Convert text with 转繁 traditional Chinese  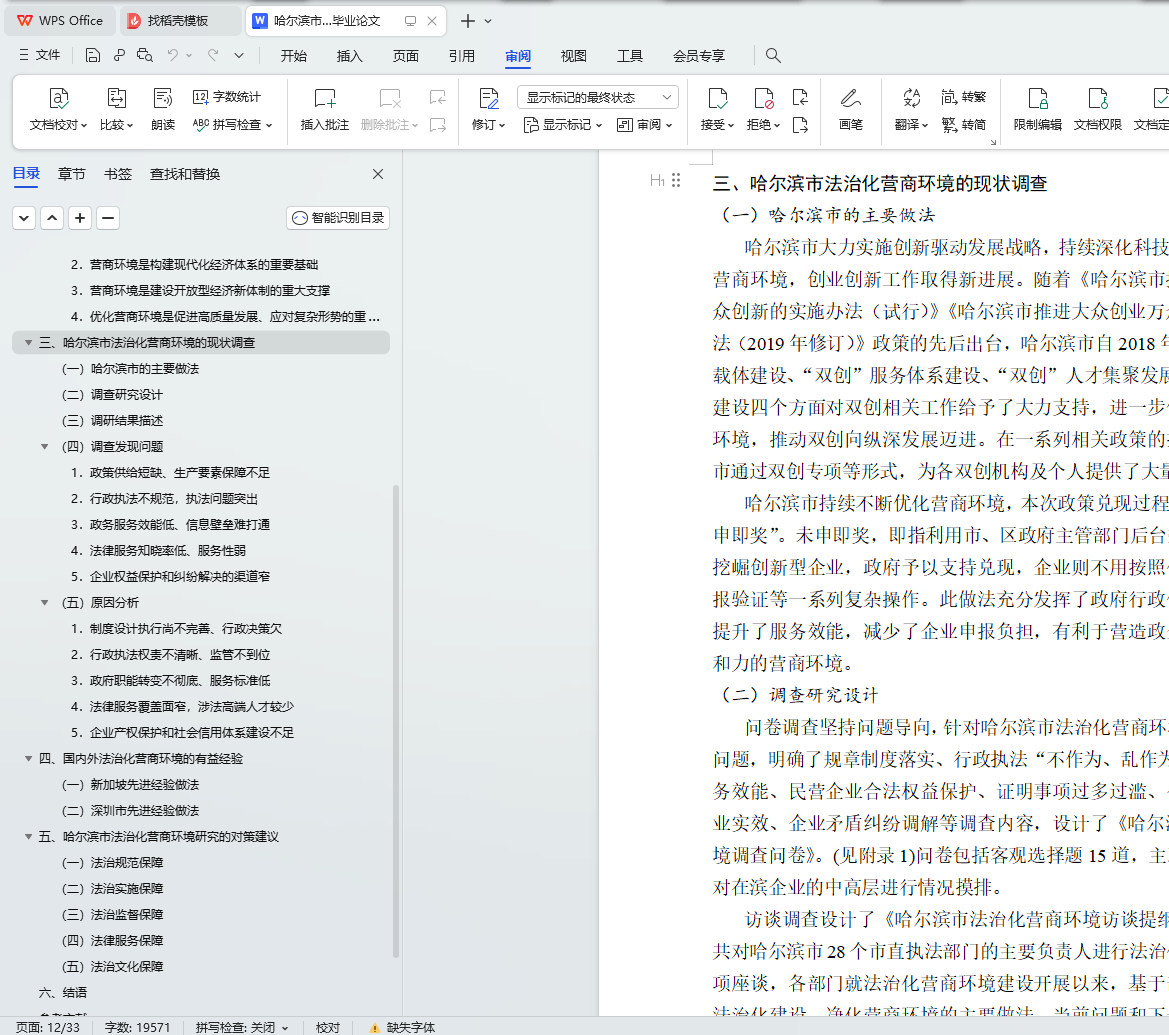963,97
